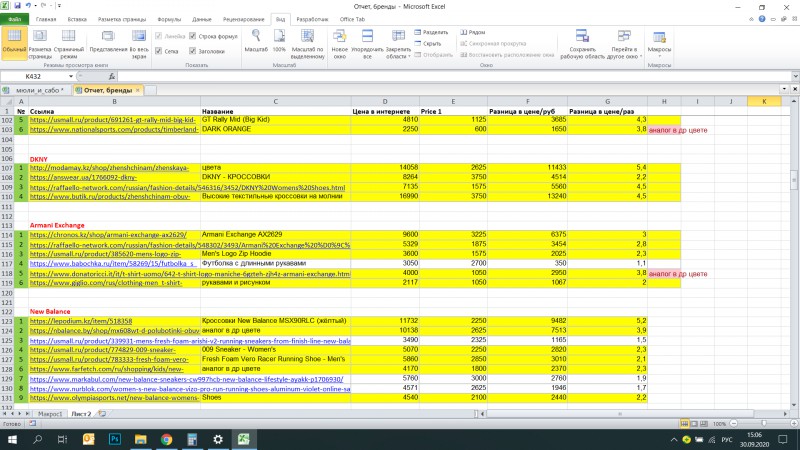The height and width of the screenshot is (450, 800).
Task: Open Представления custom views
Action: [x=108, y=42]
